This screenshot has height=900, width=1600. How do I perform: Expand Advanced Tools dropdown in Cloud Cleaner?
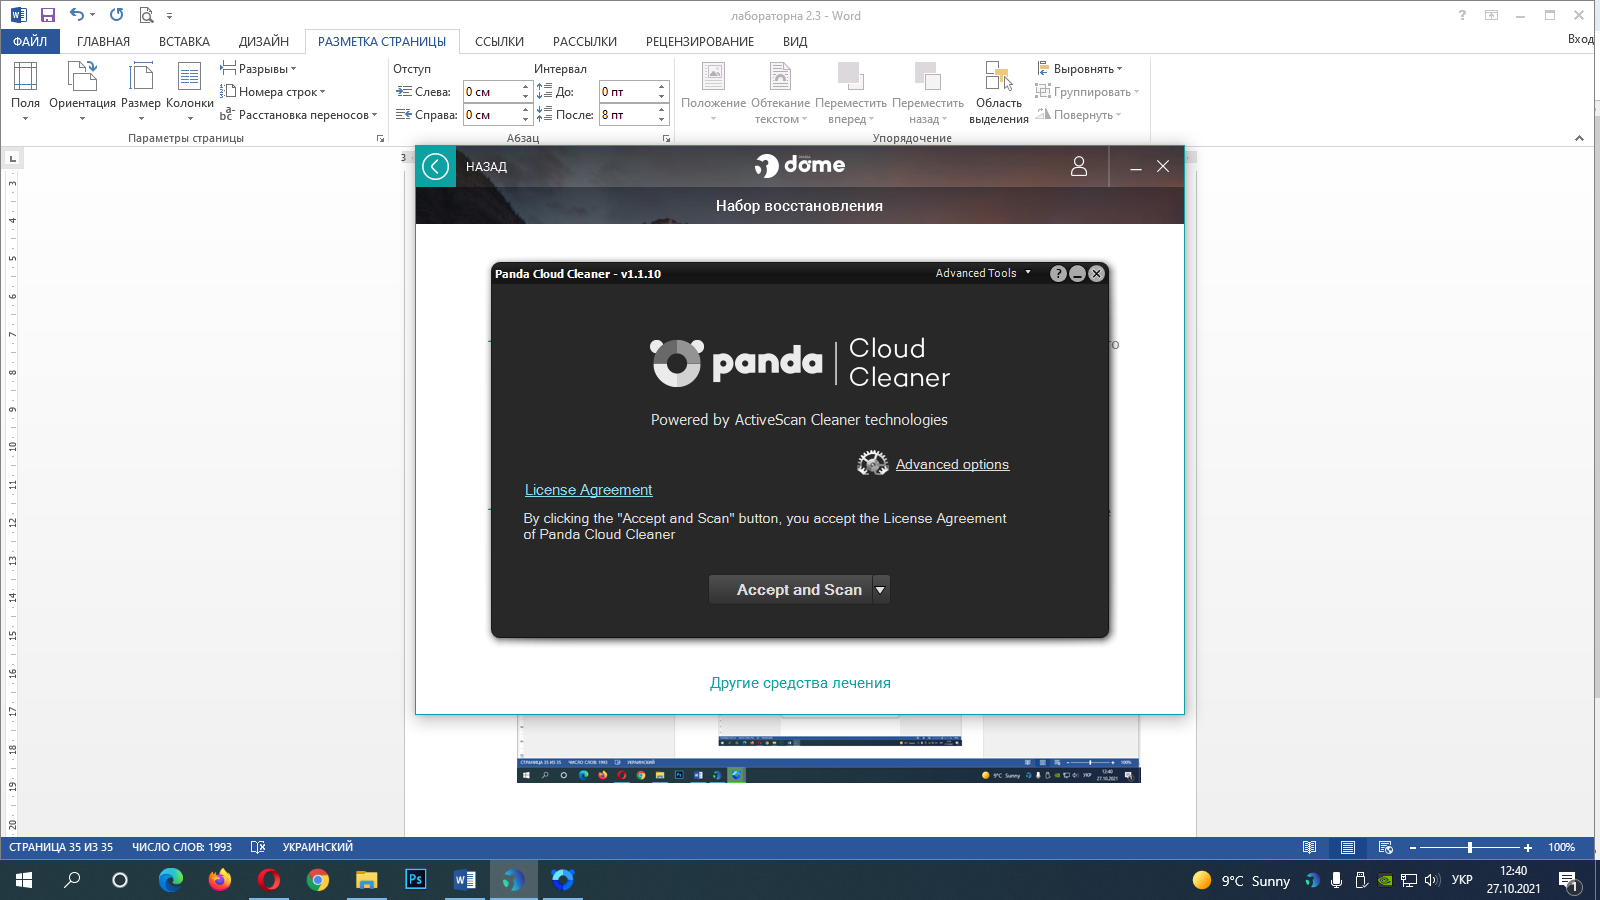coord(983,273)
